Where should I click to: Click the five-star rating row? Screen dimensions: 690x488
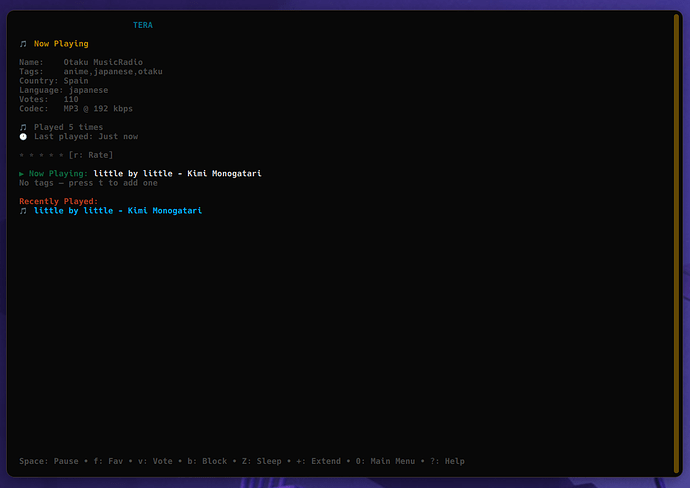click(x=41, y=155)
